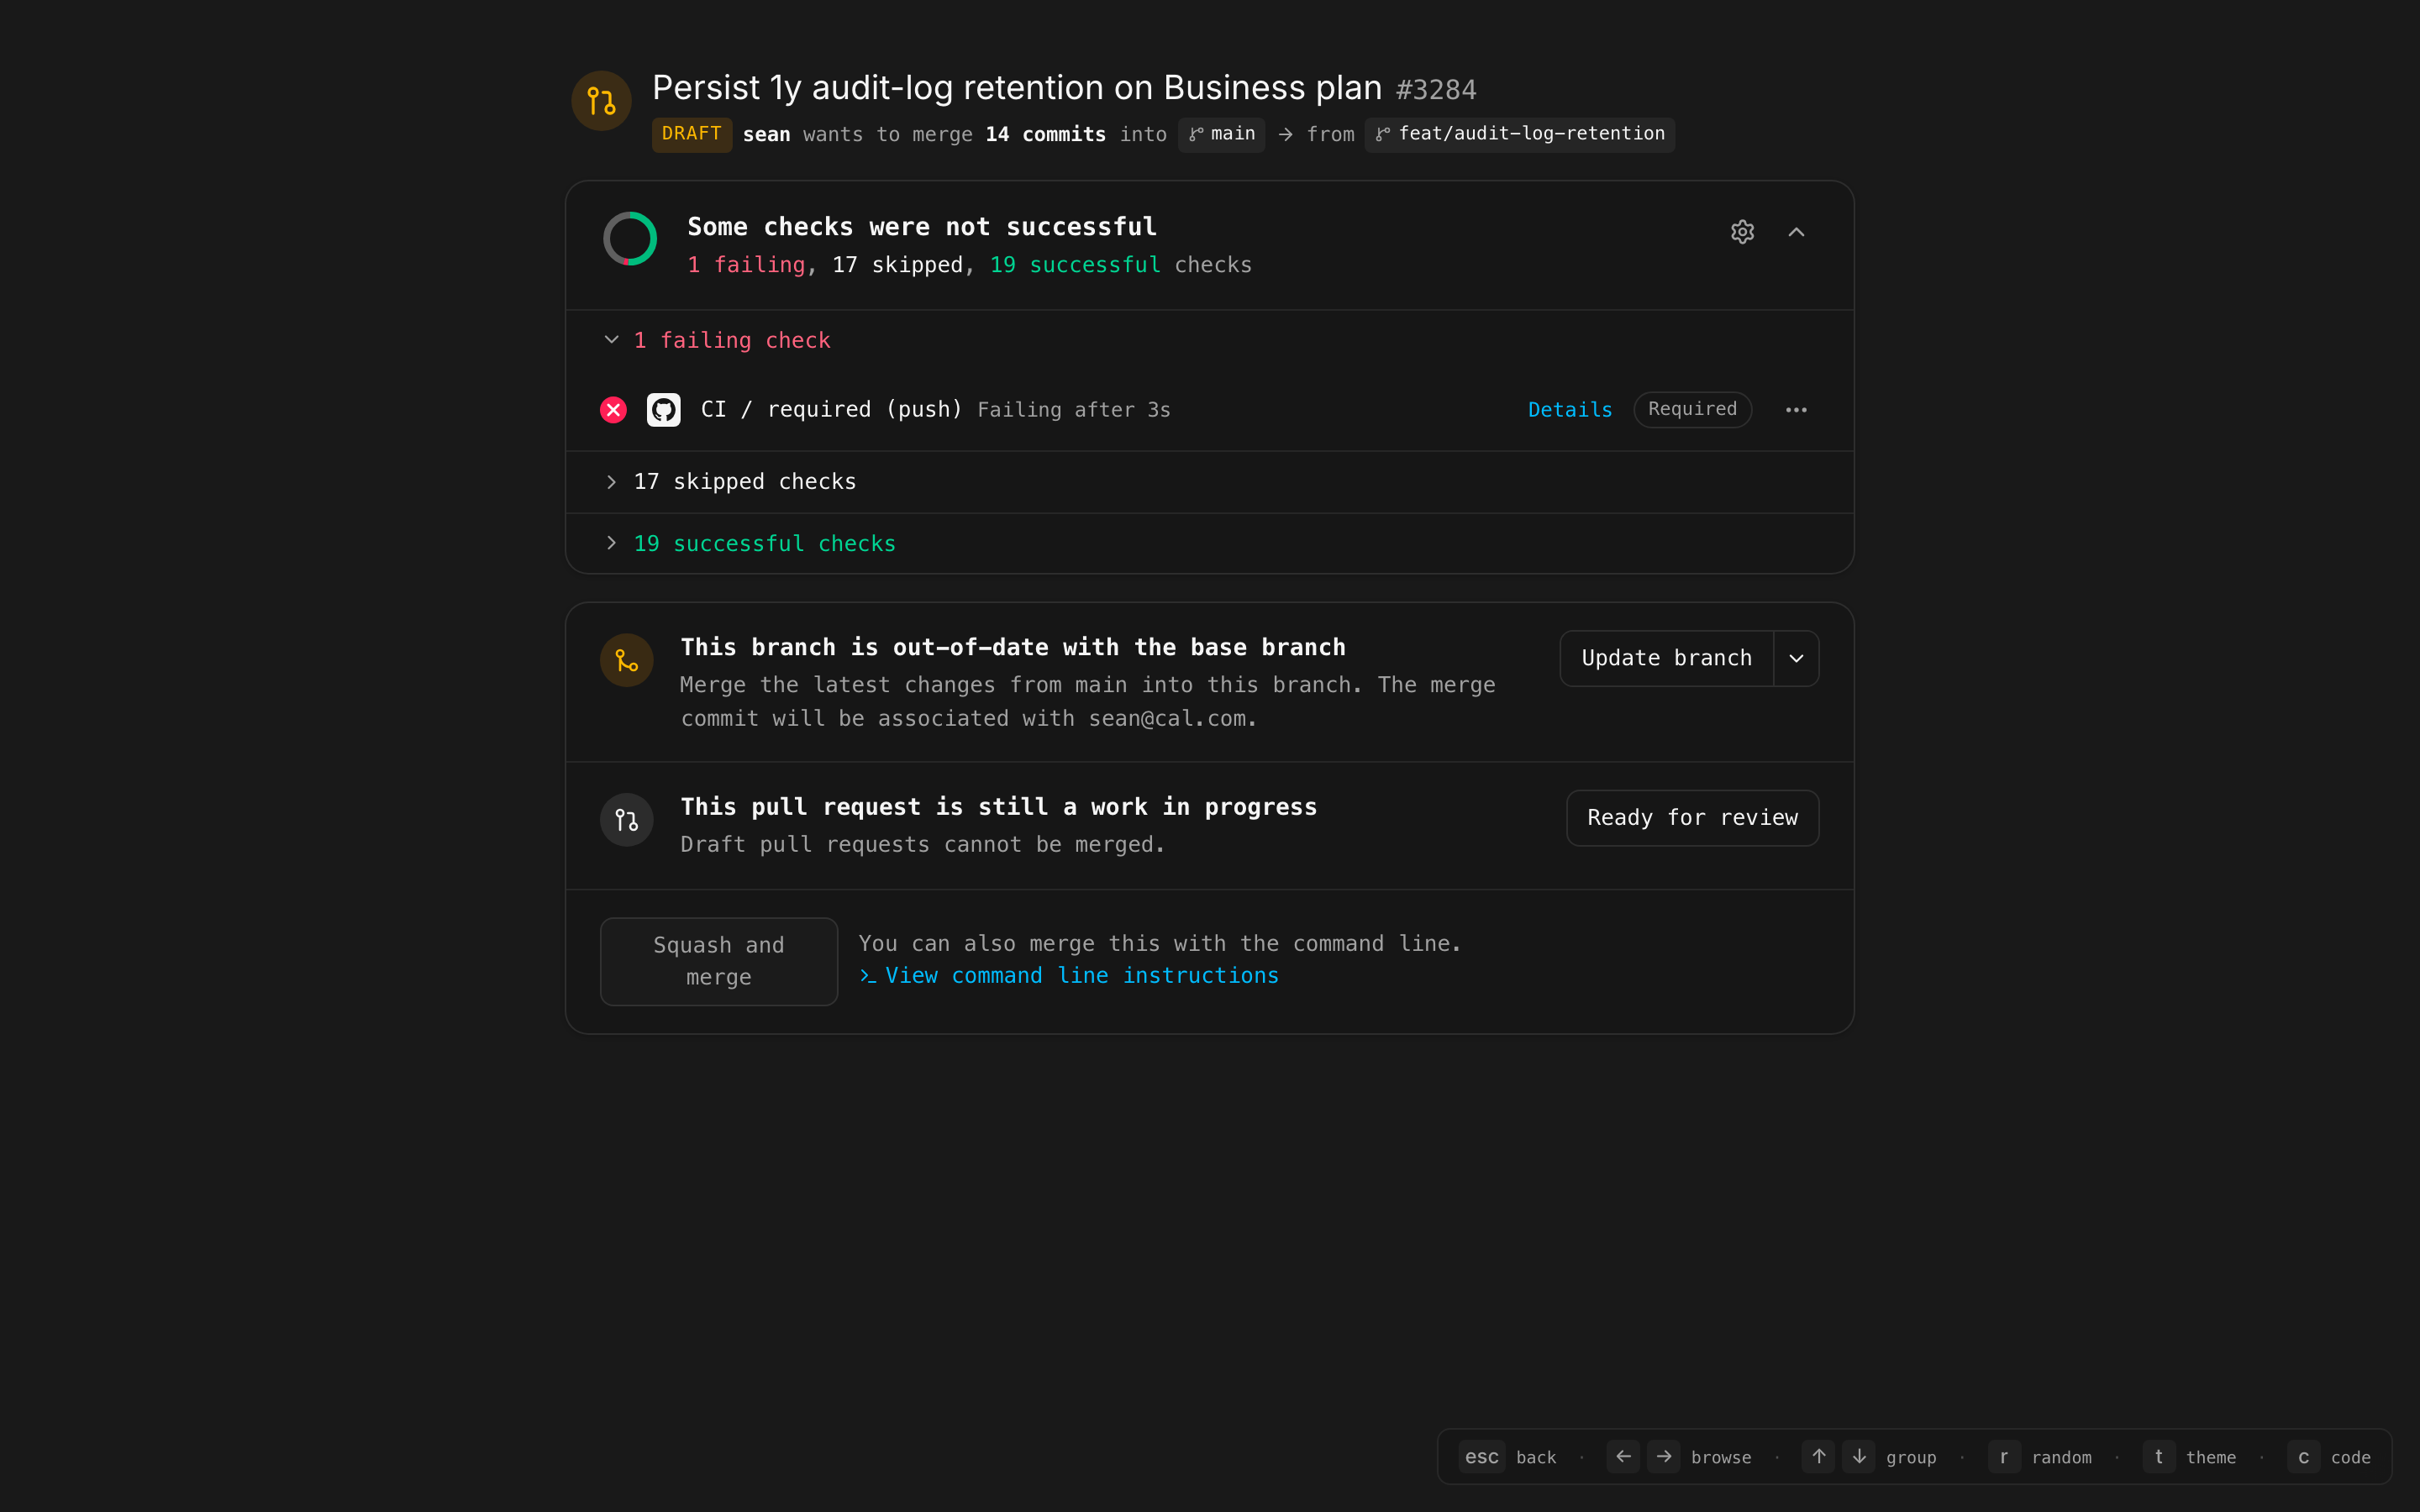Click the Squash and merge button

tap(719, 961)
